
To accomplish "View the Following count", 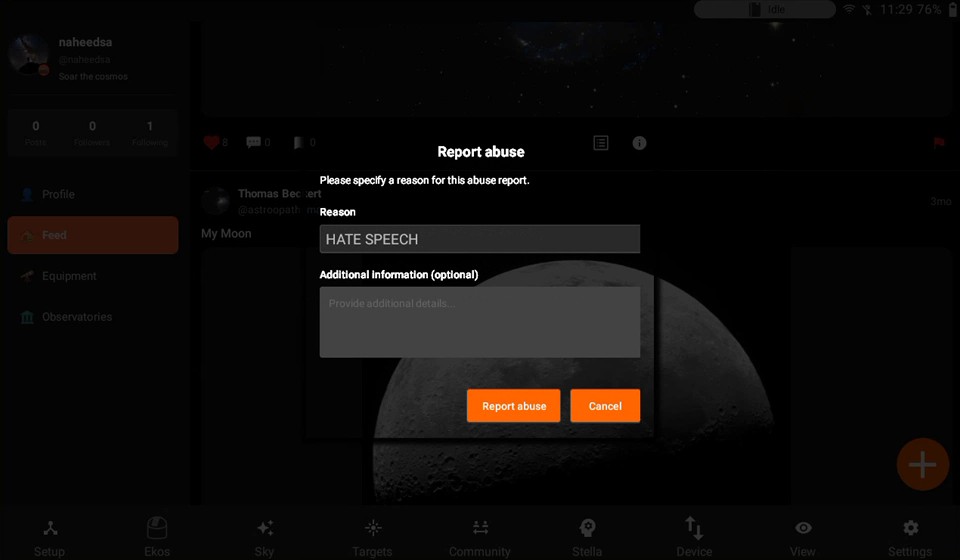I will click(149, 133).
